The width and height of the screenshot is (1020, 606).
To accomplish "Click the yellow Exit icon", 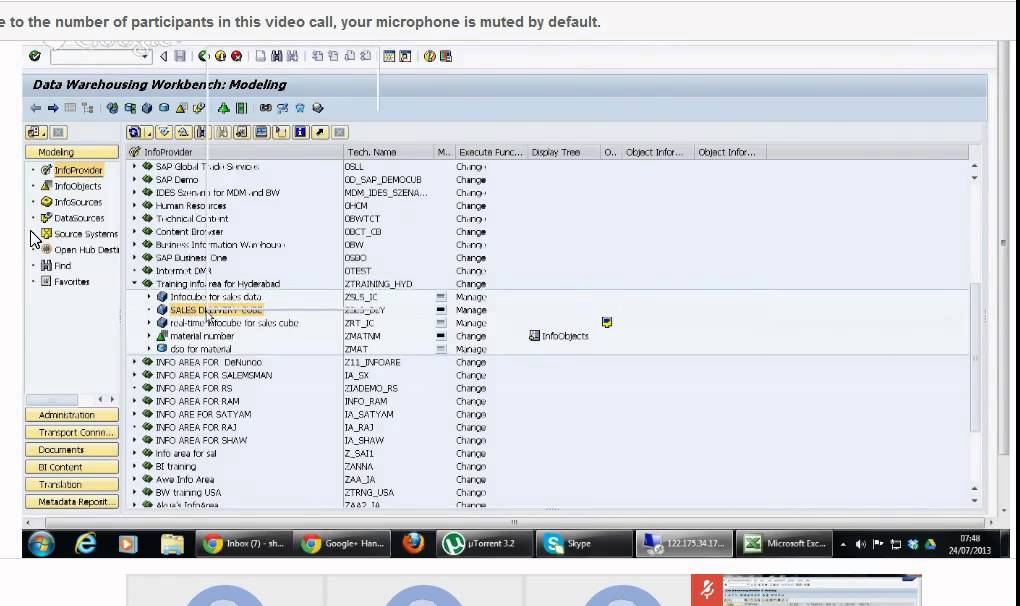I will 220,57.
